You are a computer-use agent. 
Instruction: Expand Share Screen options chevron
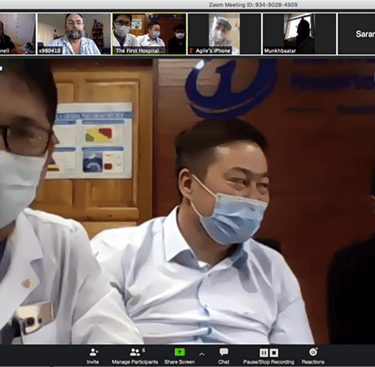pos(202,354)
